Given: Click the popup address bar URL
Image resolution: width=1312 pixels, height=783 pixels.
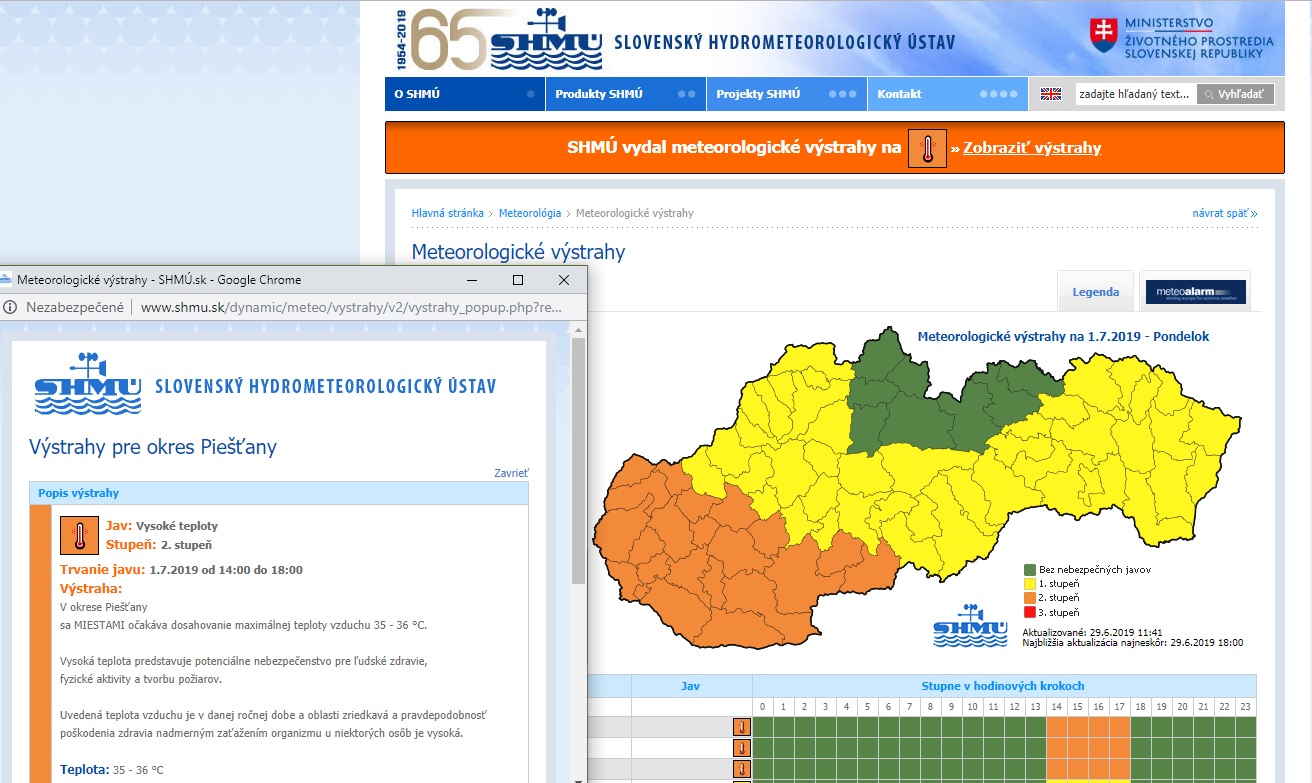Looking at the screenshot, I should click(351, 308).
